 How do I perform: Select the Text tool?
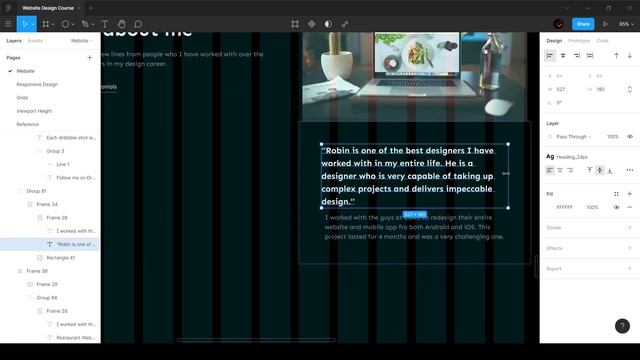(x=104, y=24)
